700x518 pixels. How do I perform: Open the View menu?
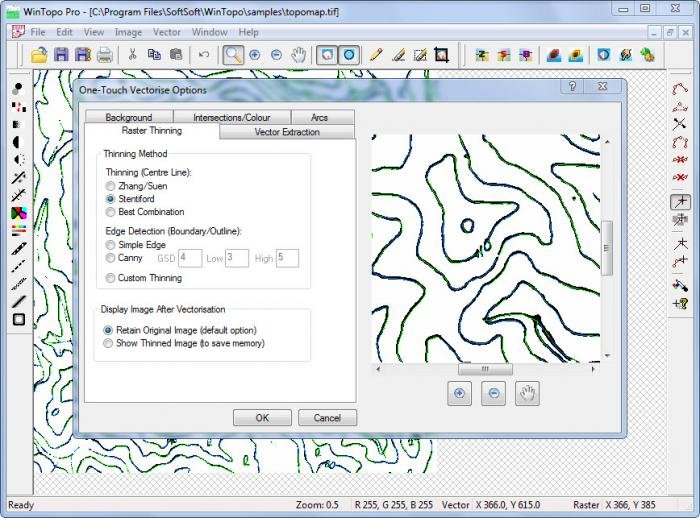(x=94, y=32)
